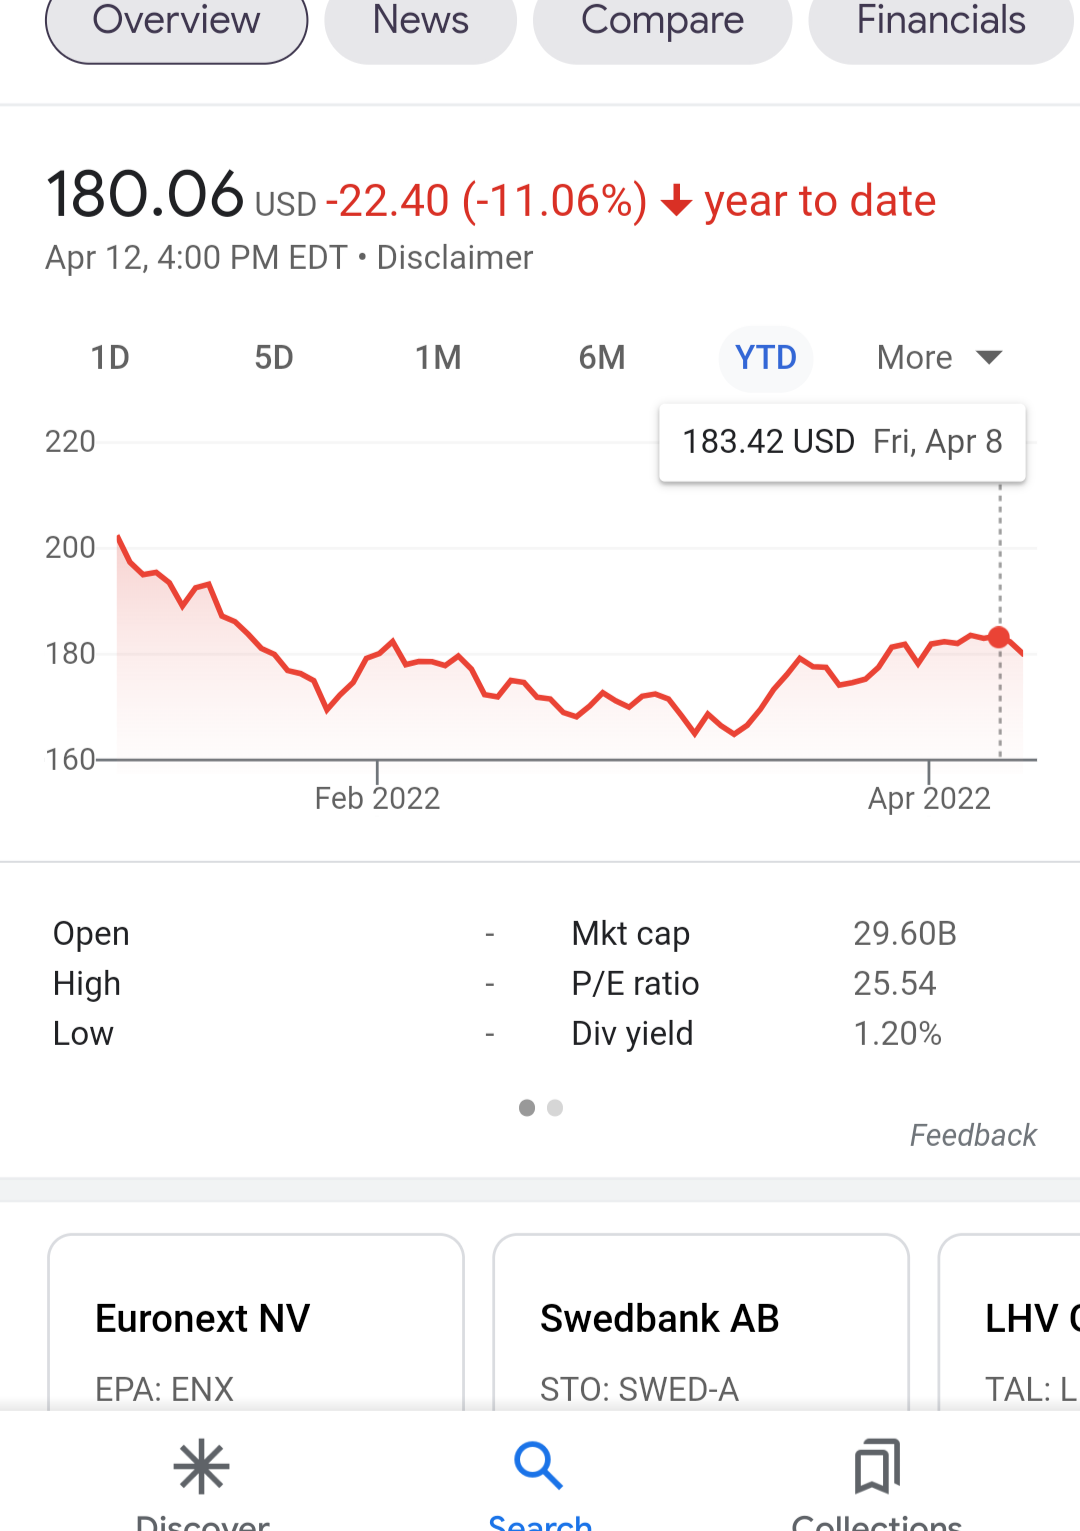
Task: Open the Collections bookmark icon
Action: (x=877, y=1466)
